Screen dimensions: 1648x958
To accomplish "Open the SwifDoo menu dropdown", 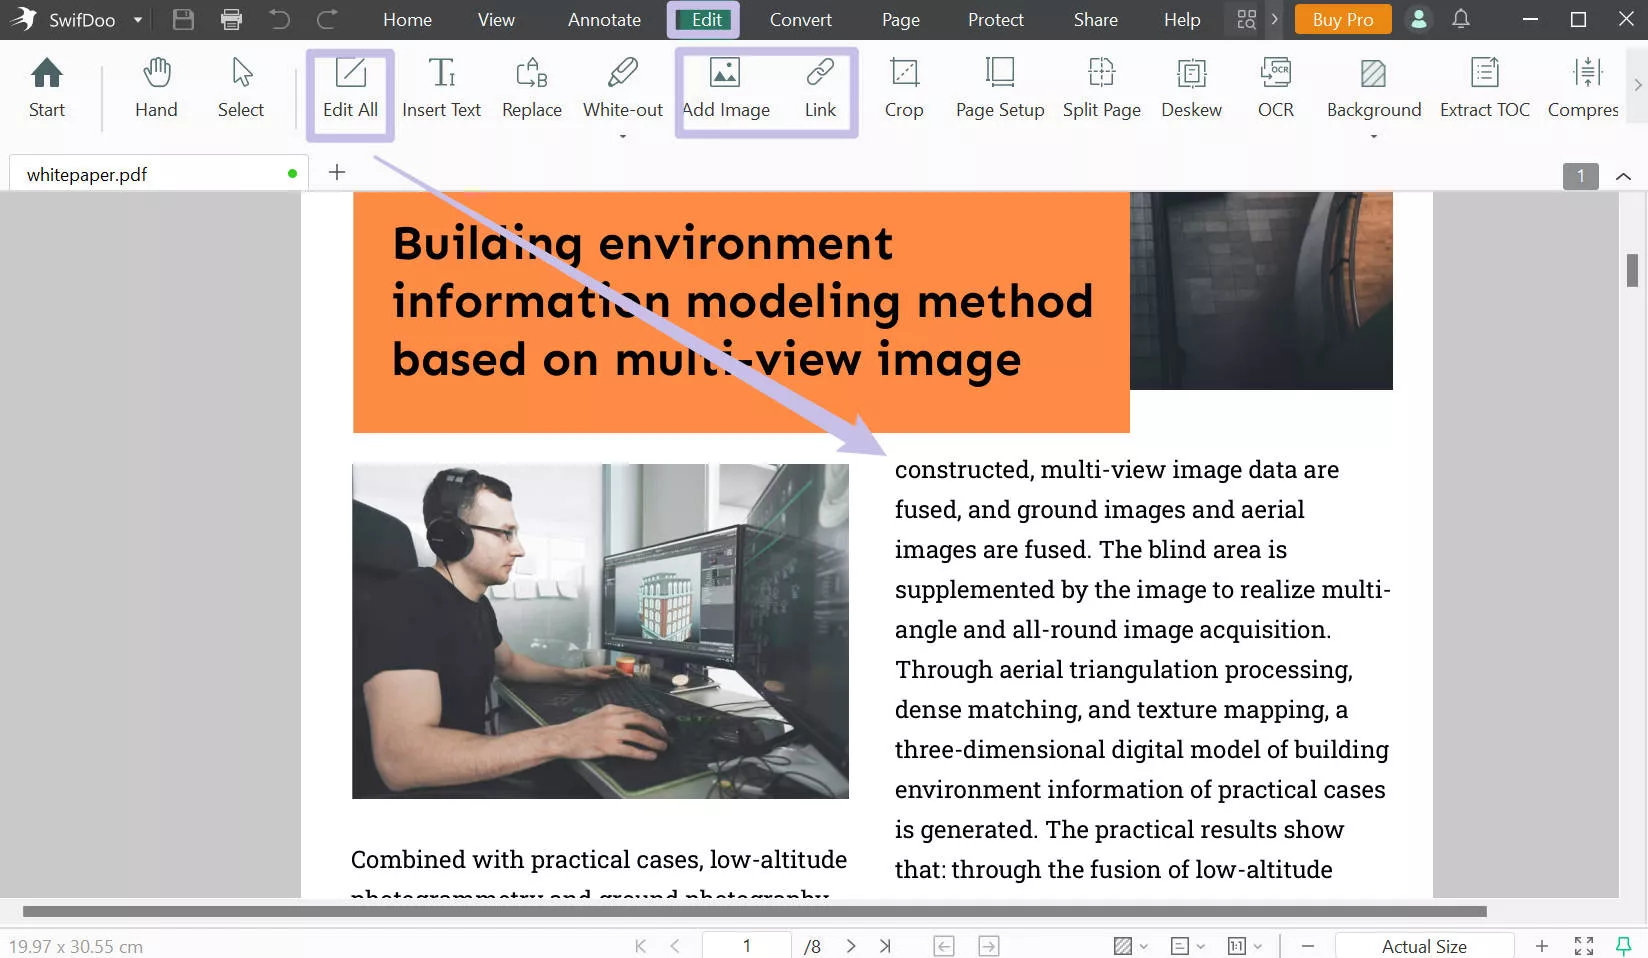I will pyautogui.click(x=137, y=19).
